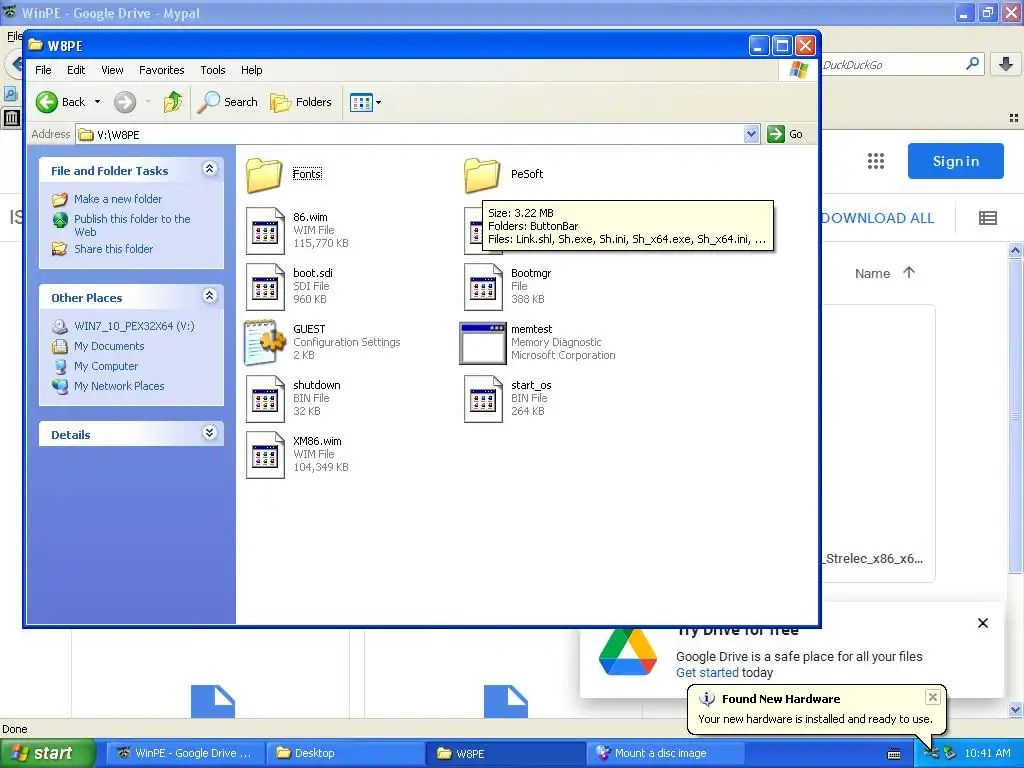Click the Get started link

click(x=707, y=673)
